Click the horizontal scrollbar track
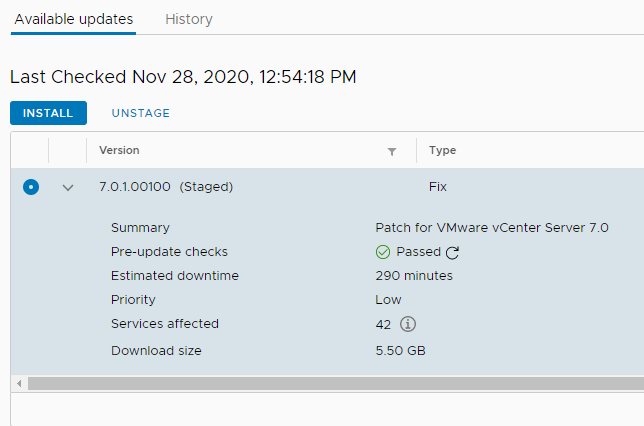644x426 pixels. point(336,384)
